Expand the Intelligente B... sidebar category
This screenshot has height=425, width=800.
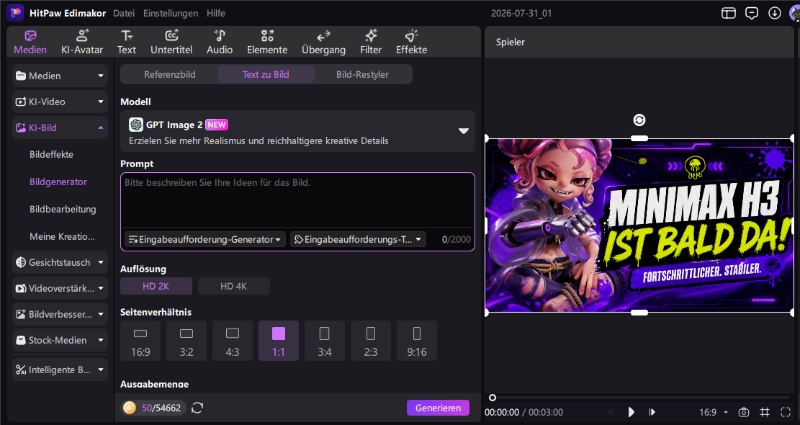[x=60, y=369]
